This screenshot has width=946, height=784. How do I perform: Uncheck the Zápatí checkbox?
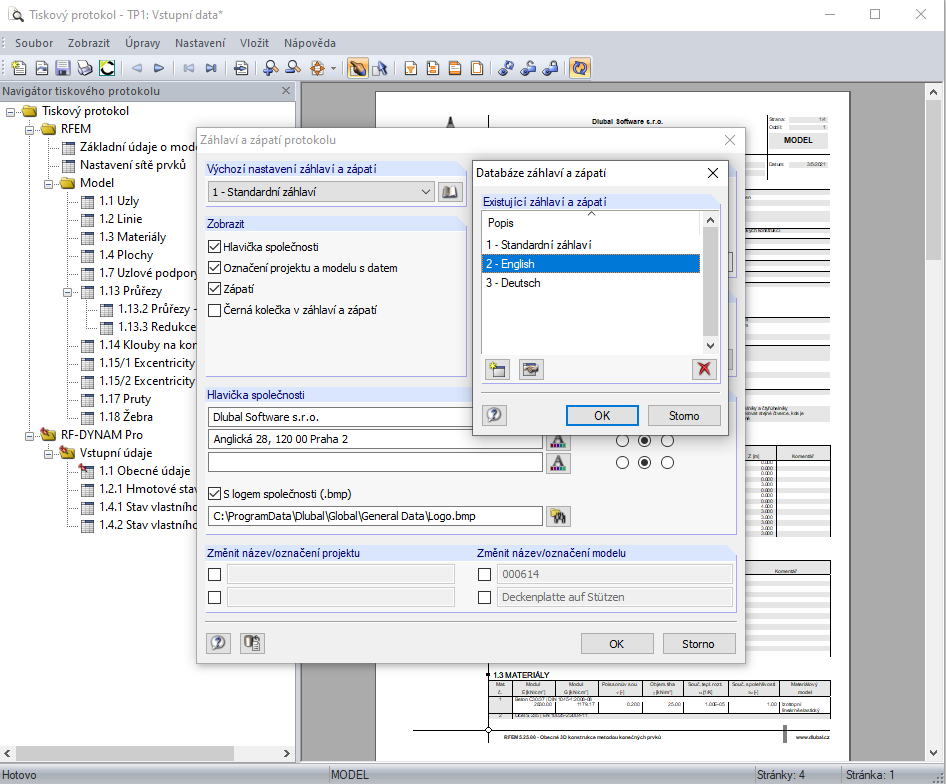(214, 288)
